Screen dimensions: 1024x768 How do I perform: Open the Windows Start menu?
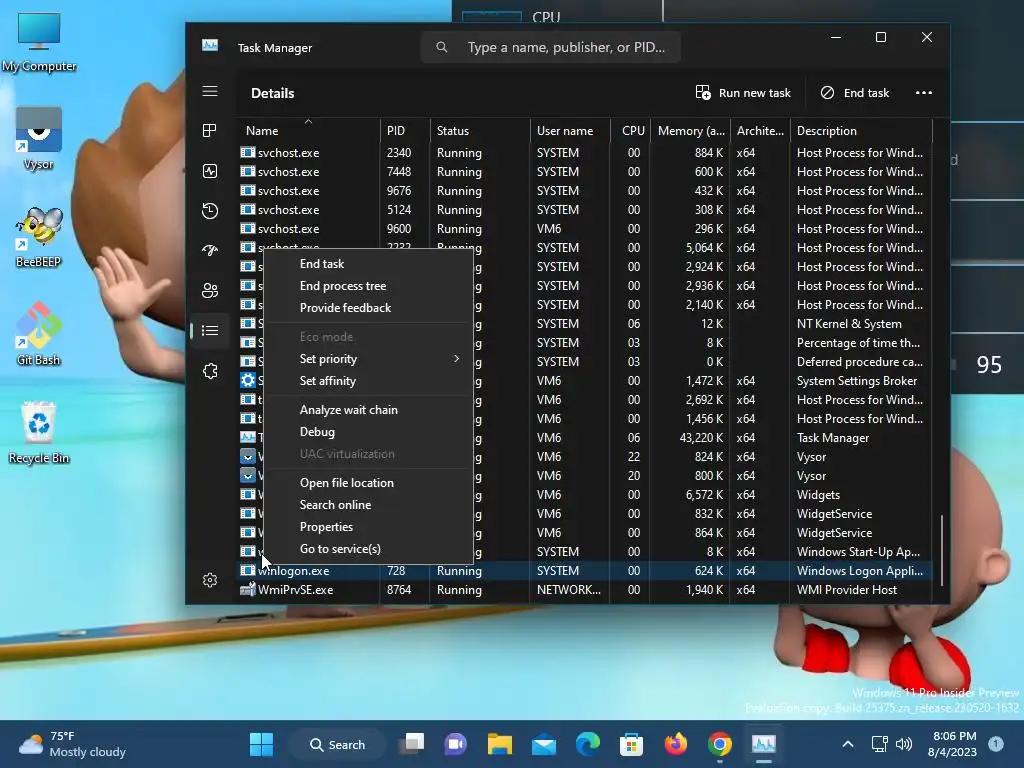tap(261, 744)
